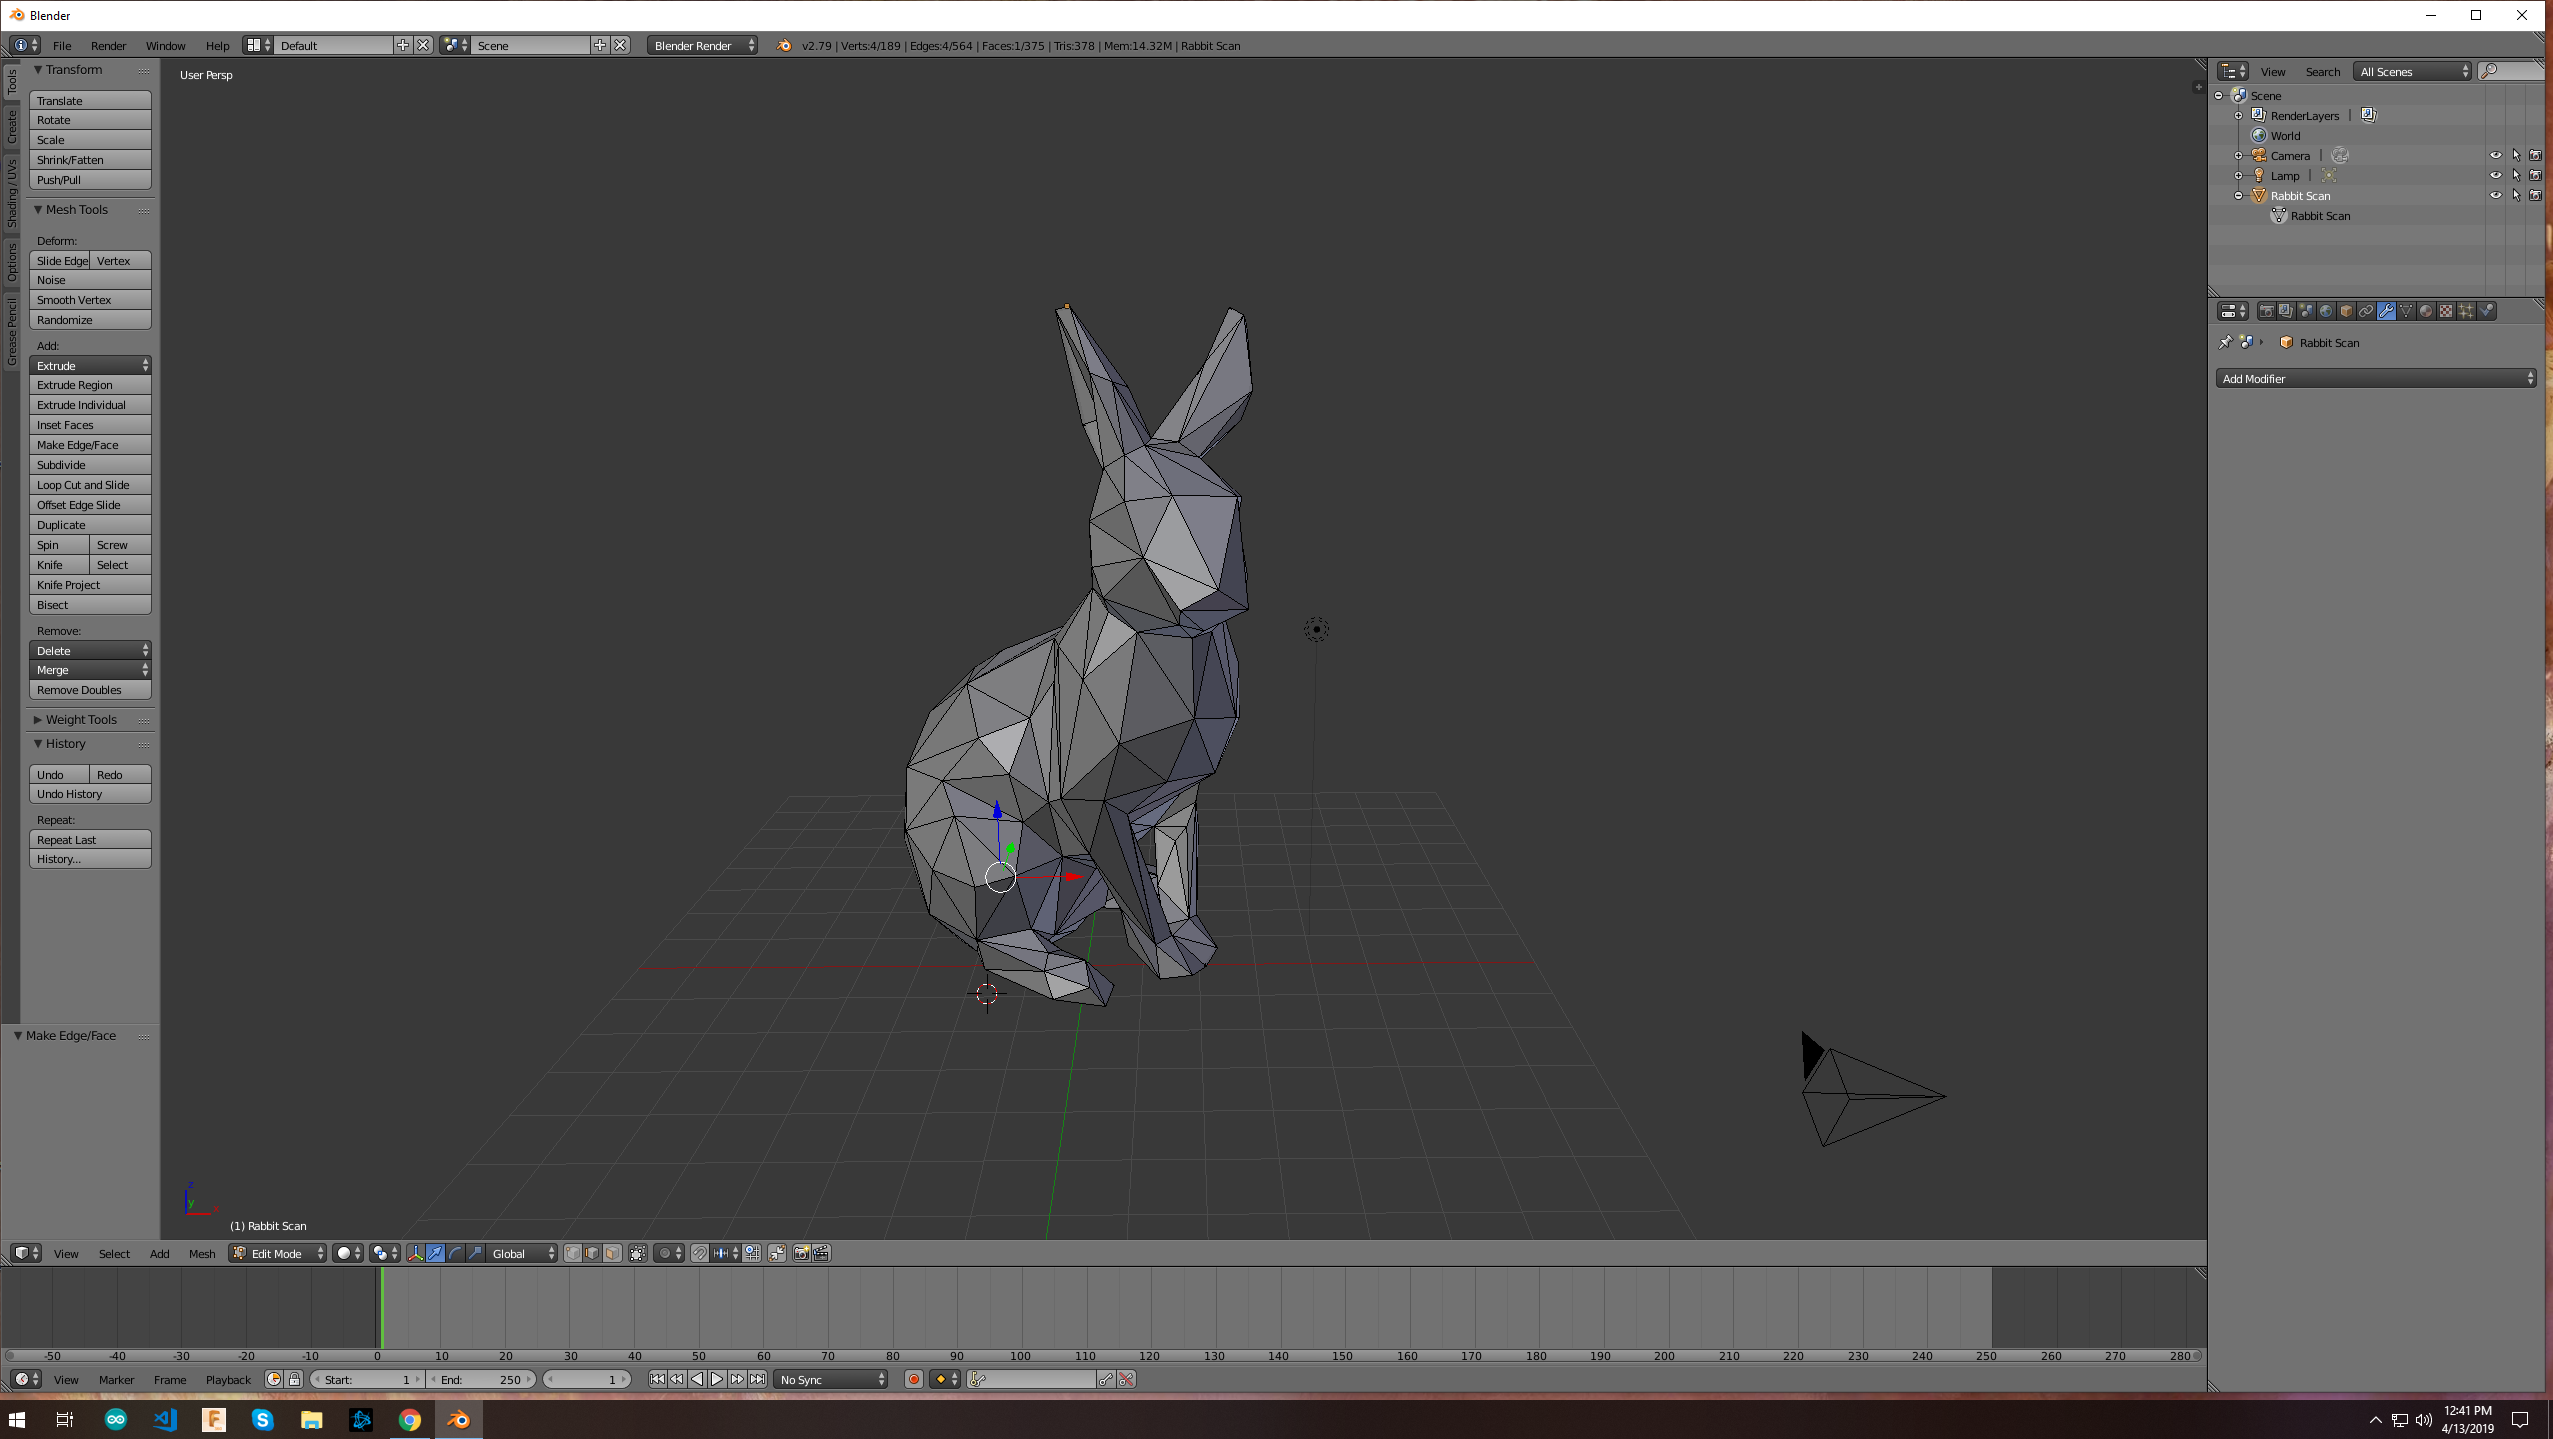The height and width of the screenshot is (1439, 2553).
Task: Click the Remove Doubles button
Action: click(90, 689)
